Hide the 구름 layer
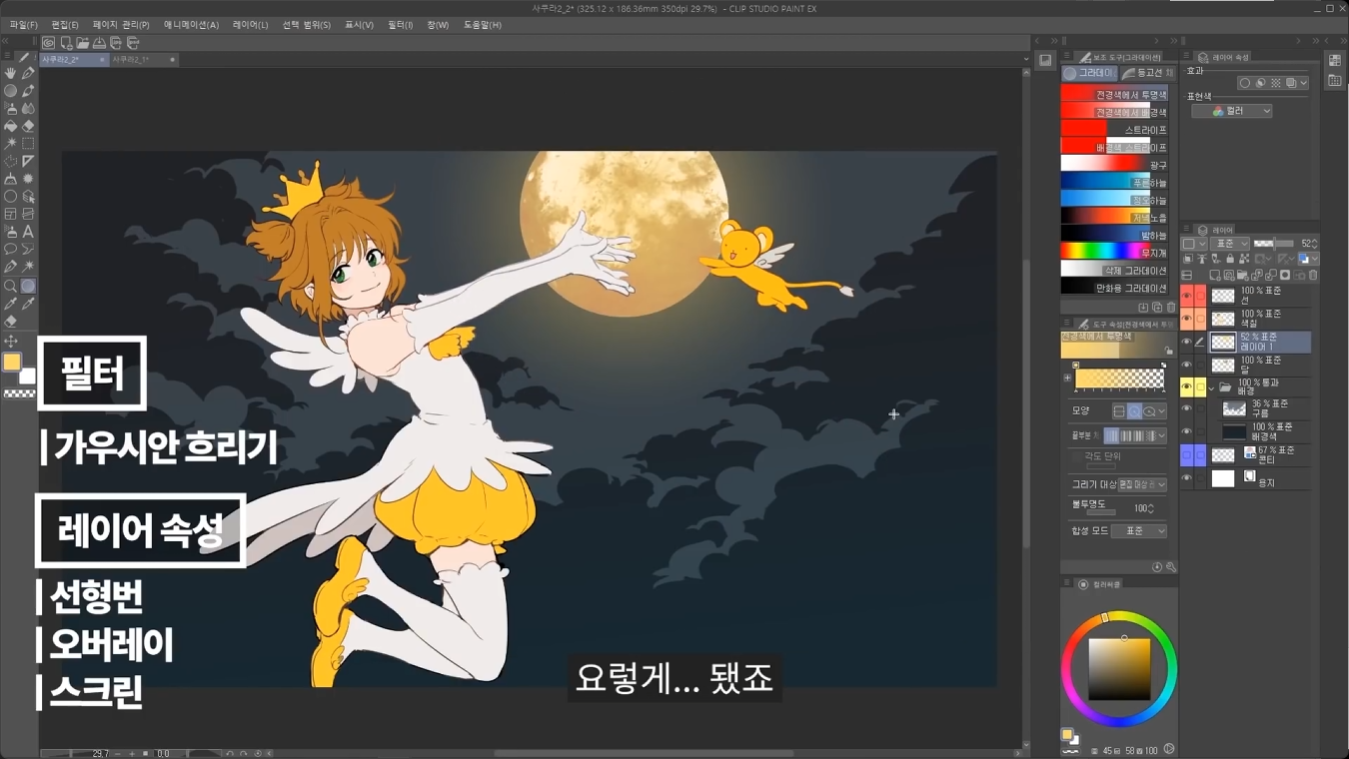 (x=1187, y=409)
